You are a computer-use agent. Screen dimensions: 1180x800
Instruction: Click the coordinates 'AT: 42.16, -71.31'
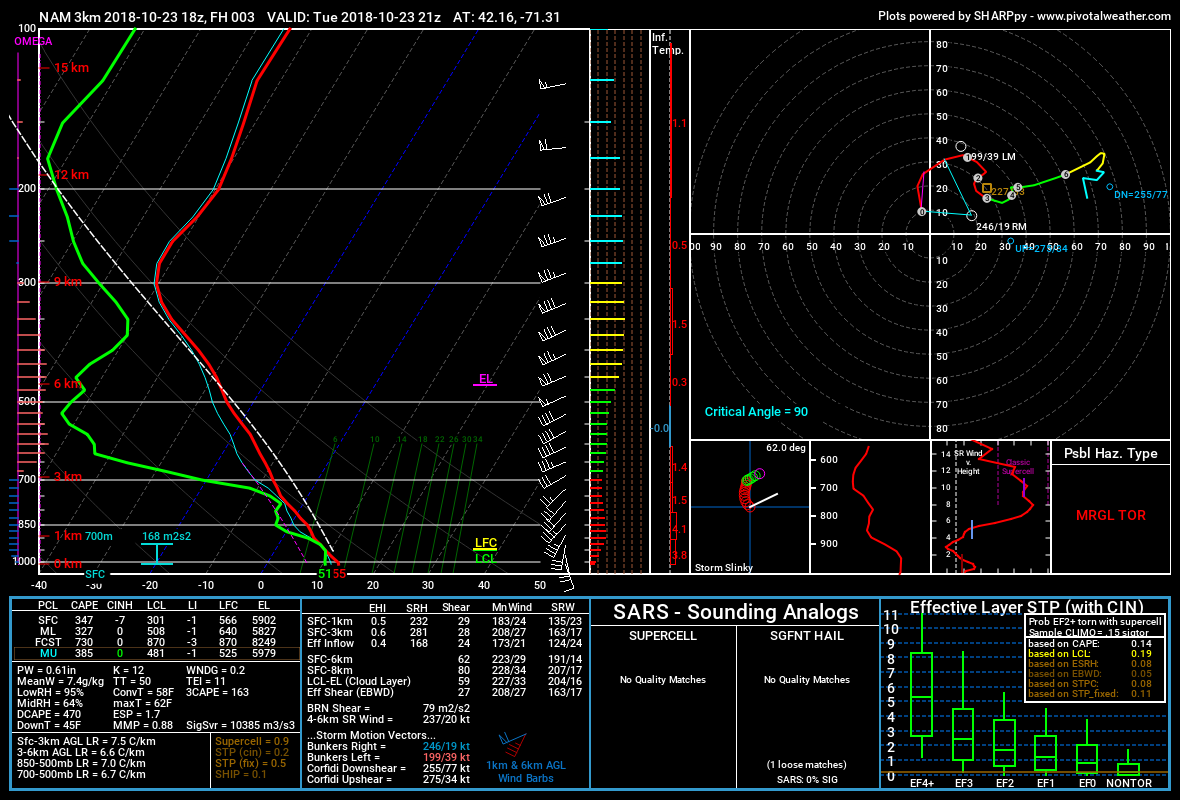point(506,17)
